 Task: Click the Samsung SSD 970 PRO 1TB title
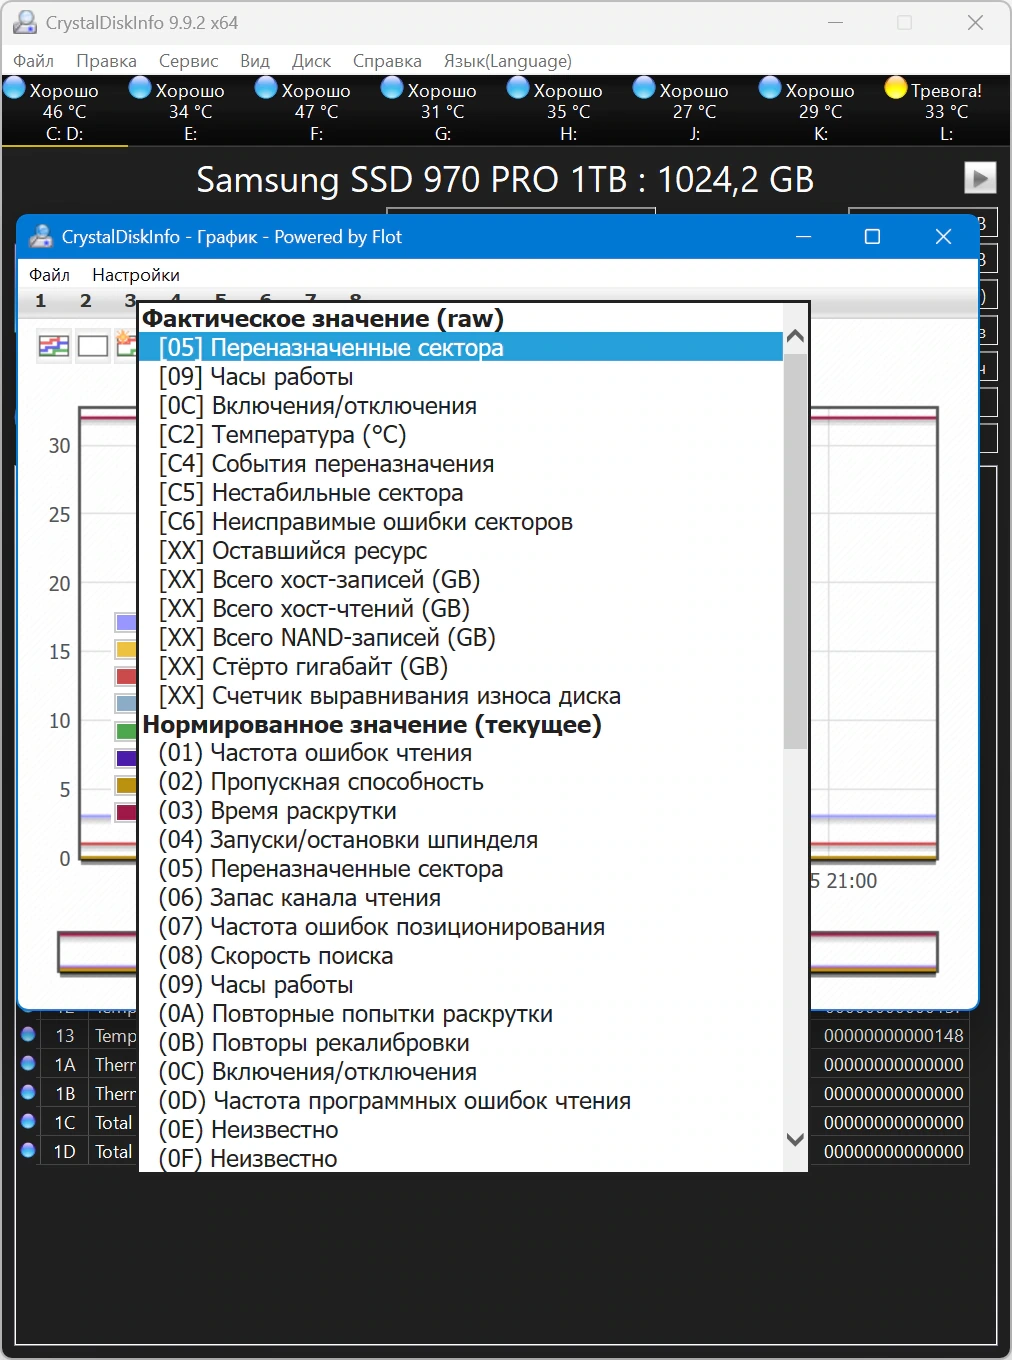pyautogui.click(x=505, y=179)
